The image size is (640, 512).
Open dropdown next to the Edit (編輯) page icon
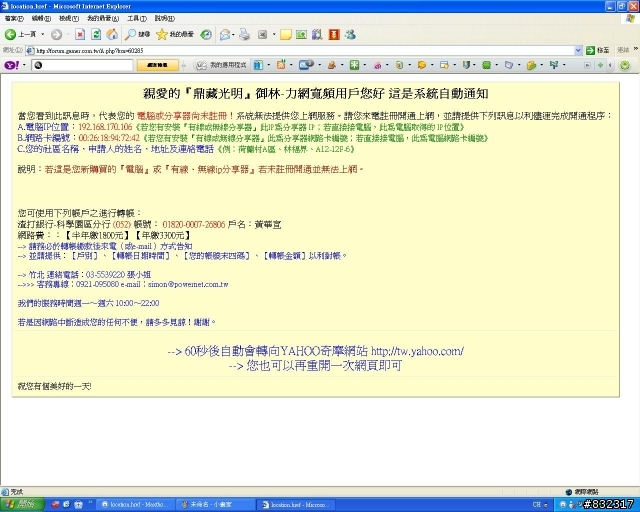[x=274, y=35]
